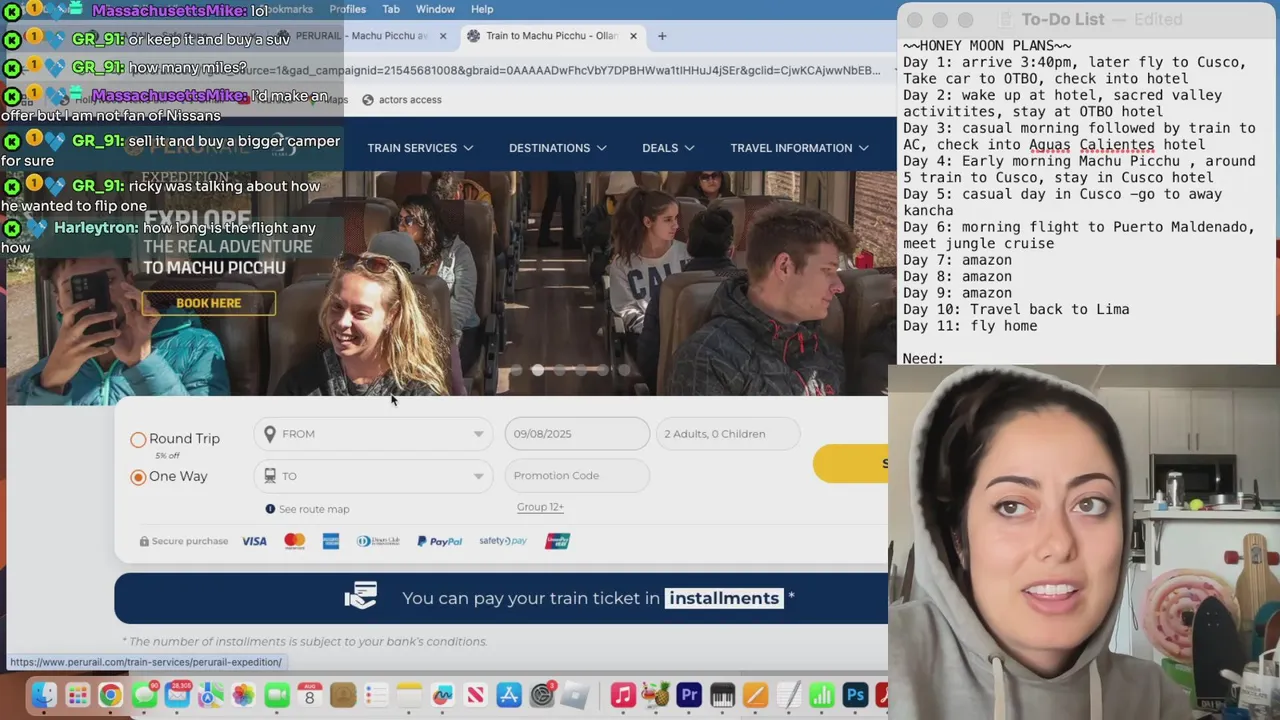Open Launchpad in the dock
This screenshot has height=720, width=1280.
[x=77, y=695]
